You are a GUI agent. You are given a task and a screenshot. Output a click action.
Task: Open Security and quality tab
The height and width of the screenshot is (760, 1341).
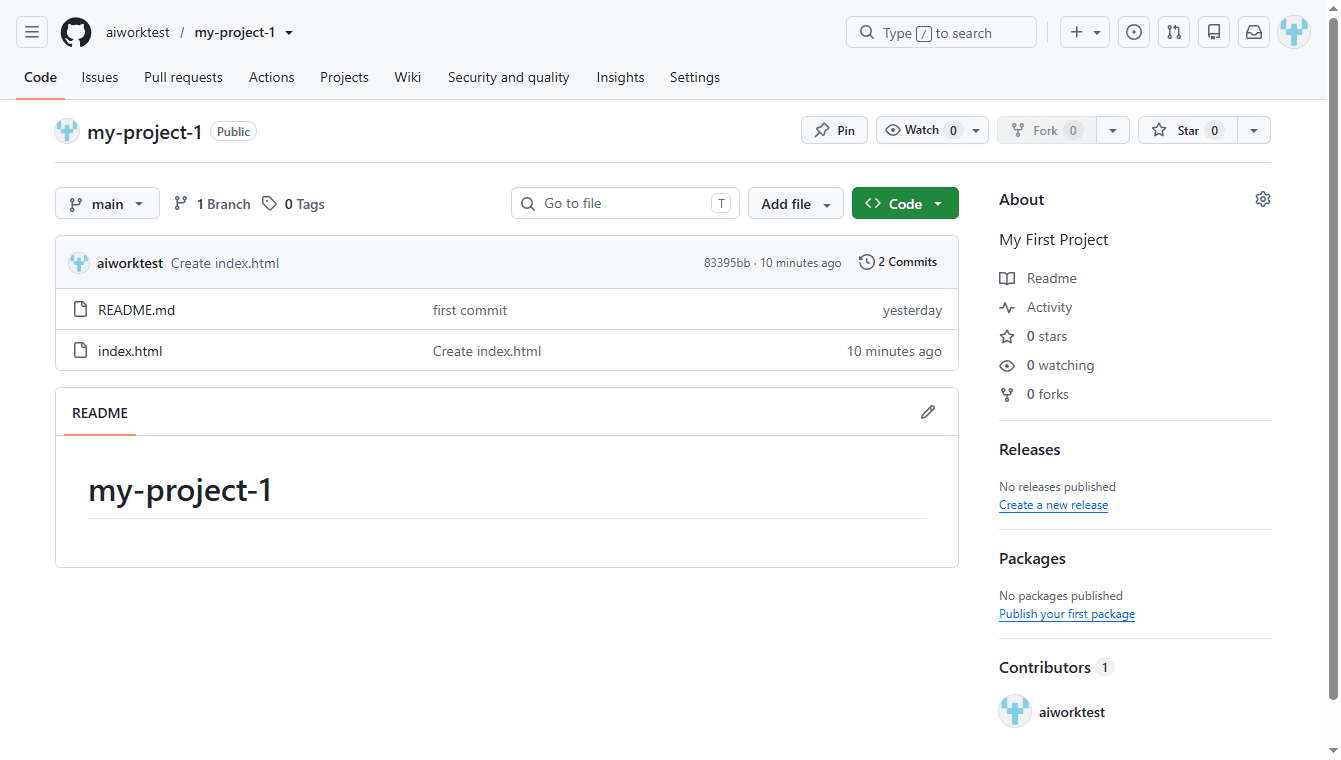[x=508, y=77]
